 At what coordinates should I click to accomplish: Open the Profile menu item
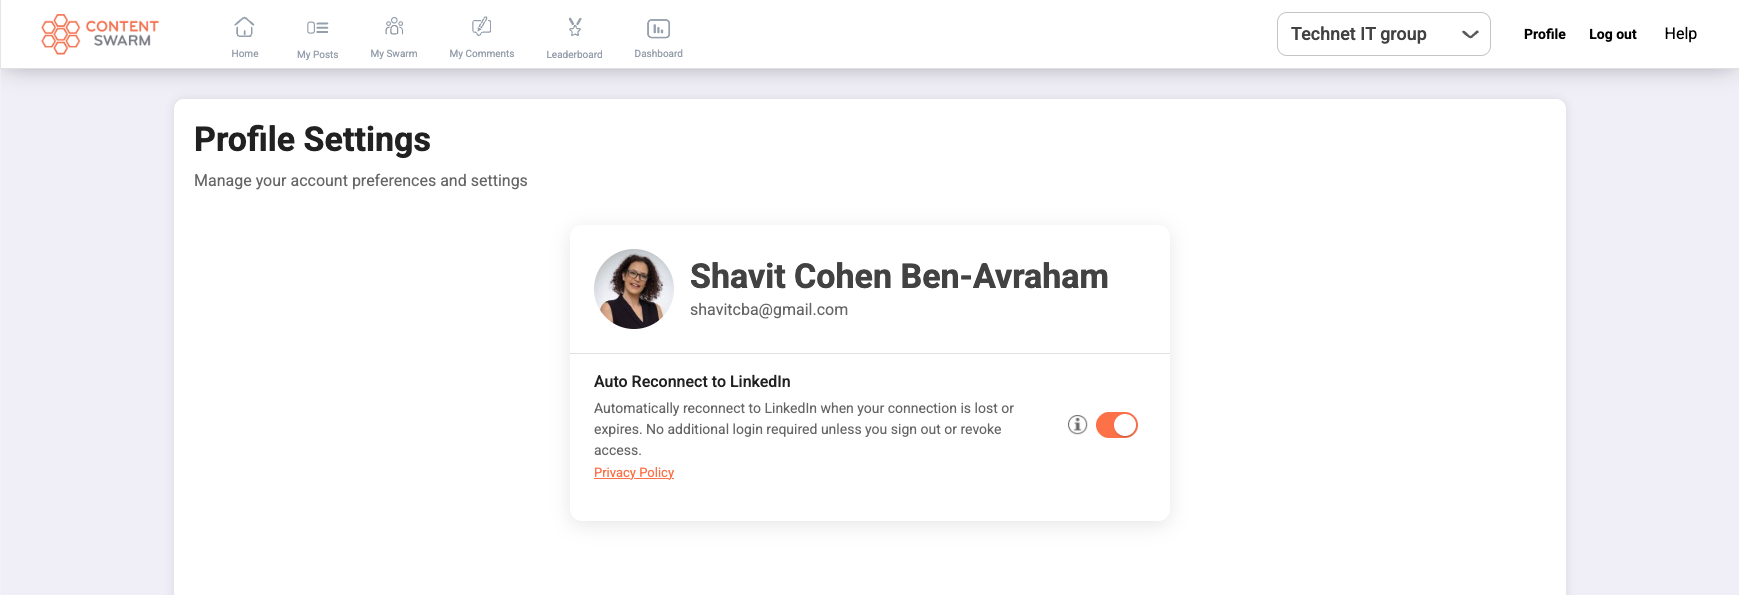coord(1544,34)
